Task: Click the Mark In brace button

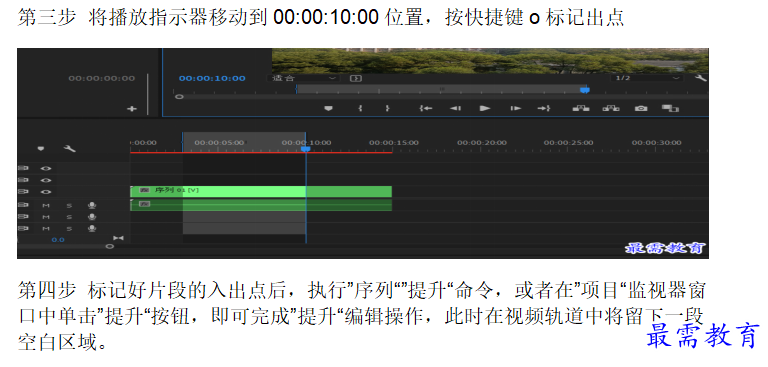Action: click(360, 108)
